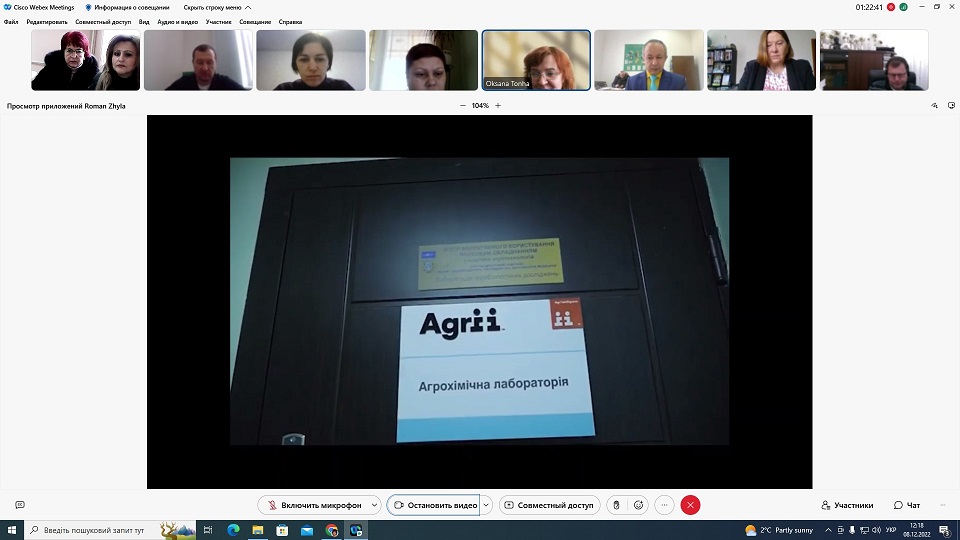
Task: Open notification center icon
Action: pyautogui.click(x=945, y=530)
